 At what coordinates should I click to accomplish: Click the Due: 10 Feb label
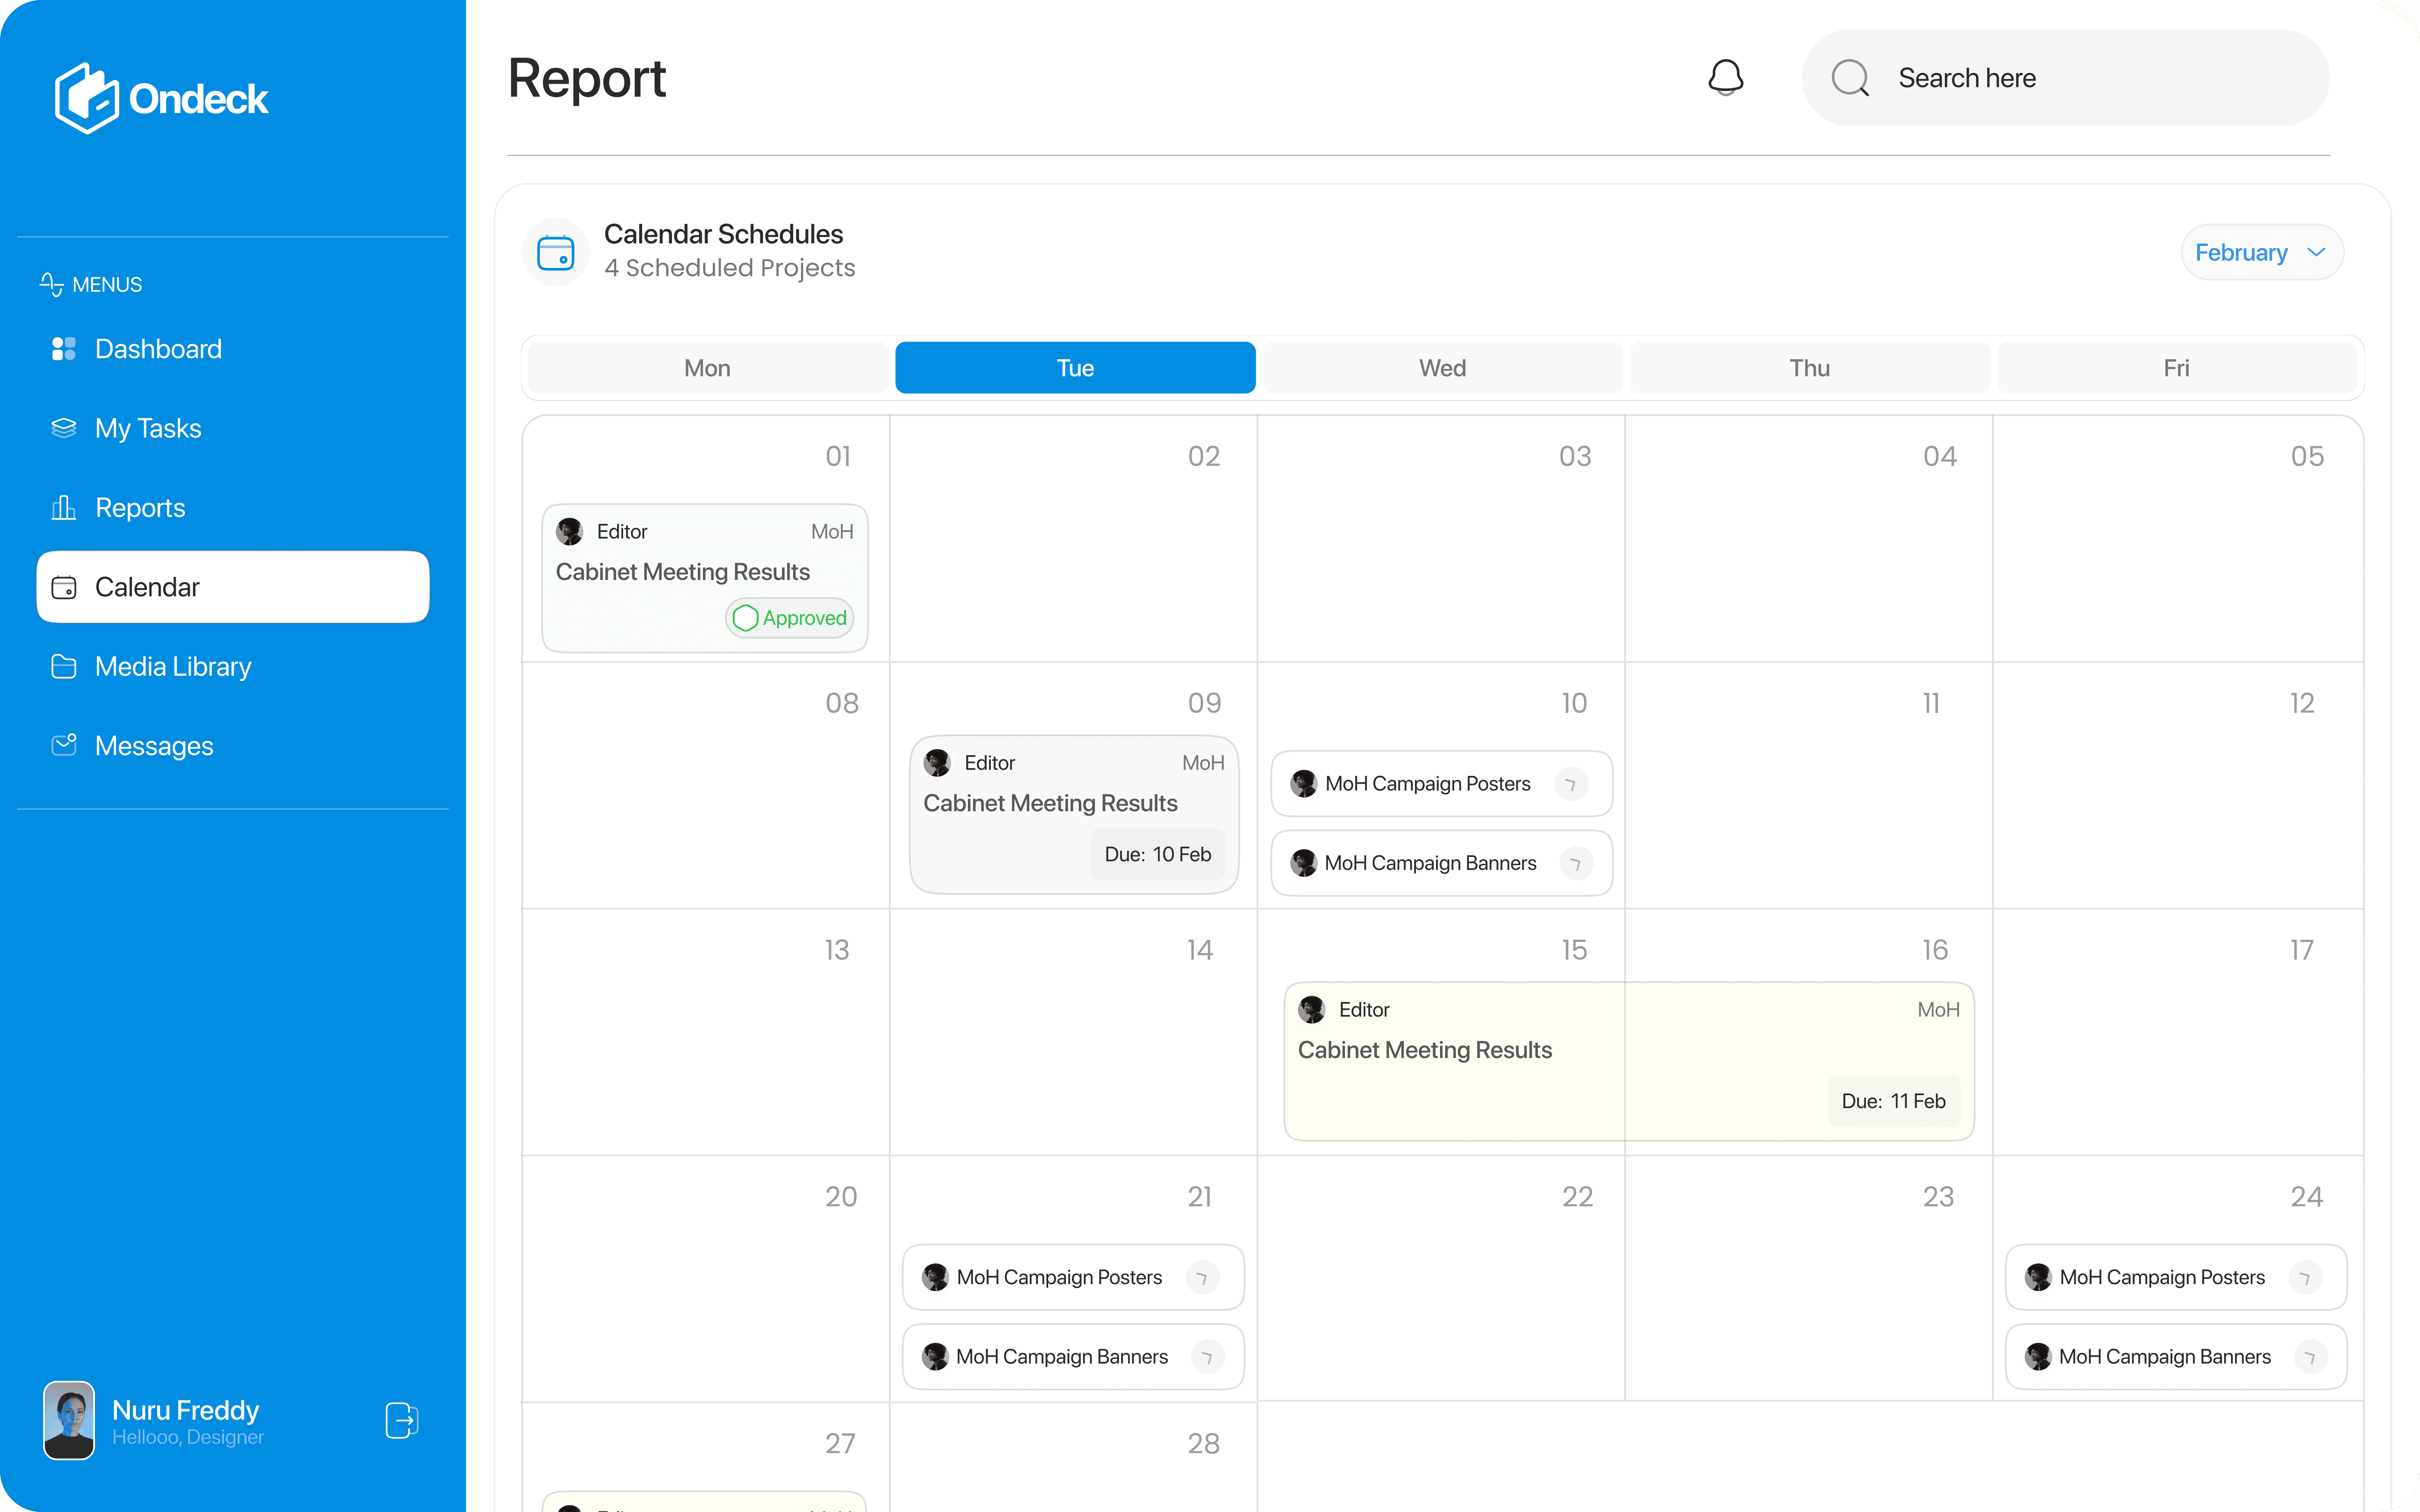(x=1157, y=854)
